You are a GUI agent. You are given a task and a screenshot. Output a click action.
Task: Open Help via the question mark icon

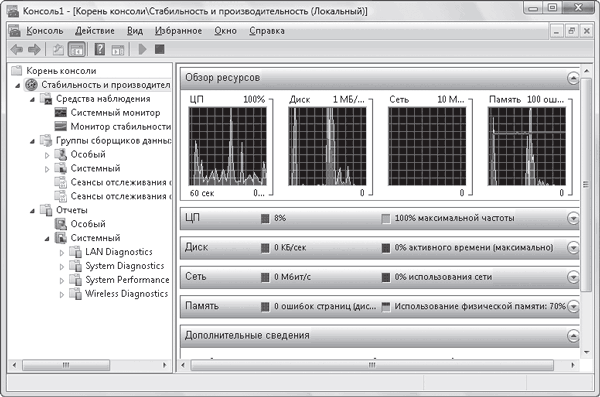click(x=99, y=49)
